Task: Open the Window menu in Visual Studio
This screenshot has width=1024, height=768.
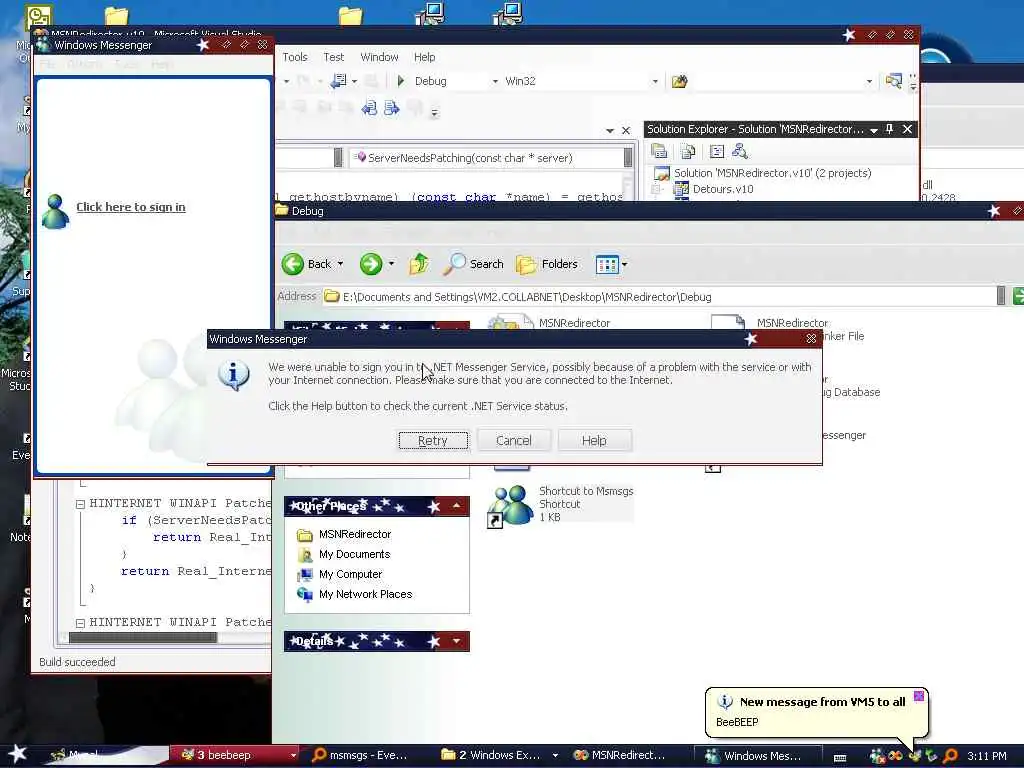Action: [x=379, y=57]
